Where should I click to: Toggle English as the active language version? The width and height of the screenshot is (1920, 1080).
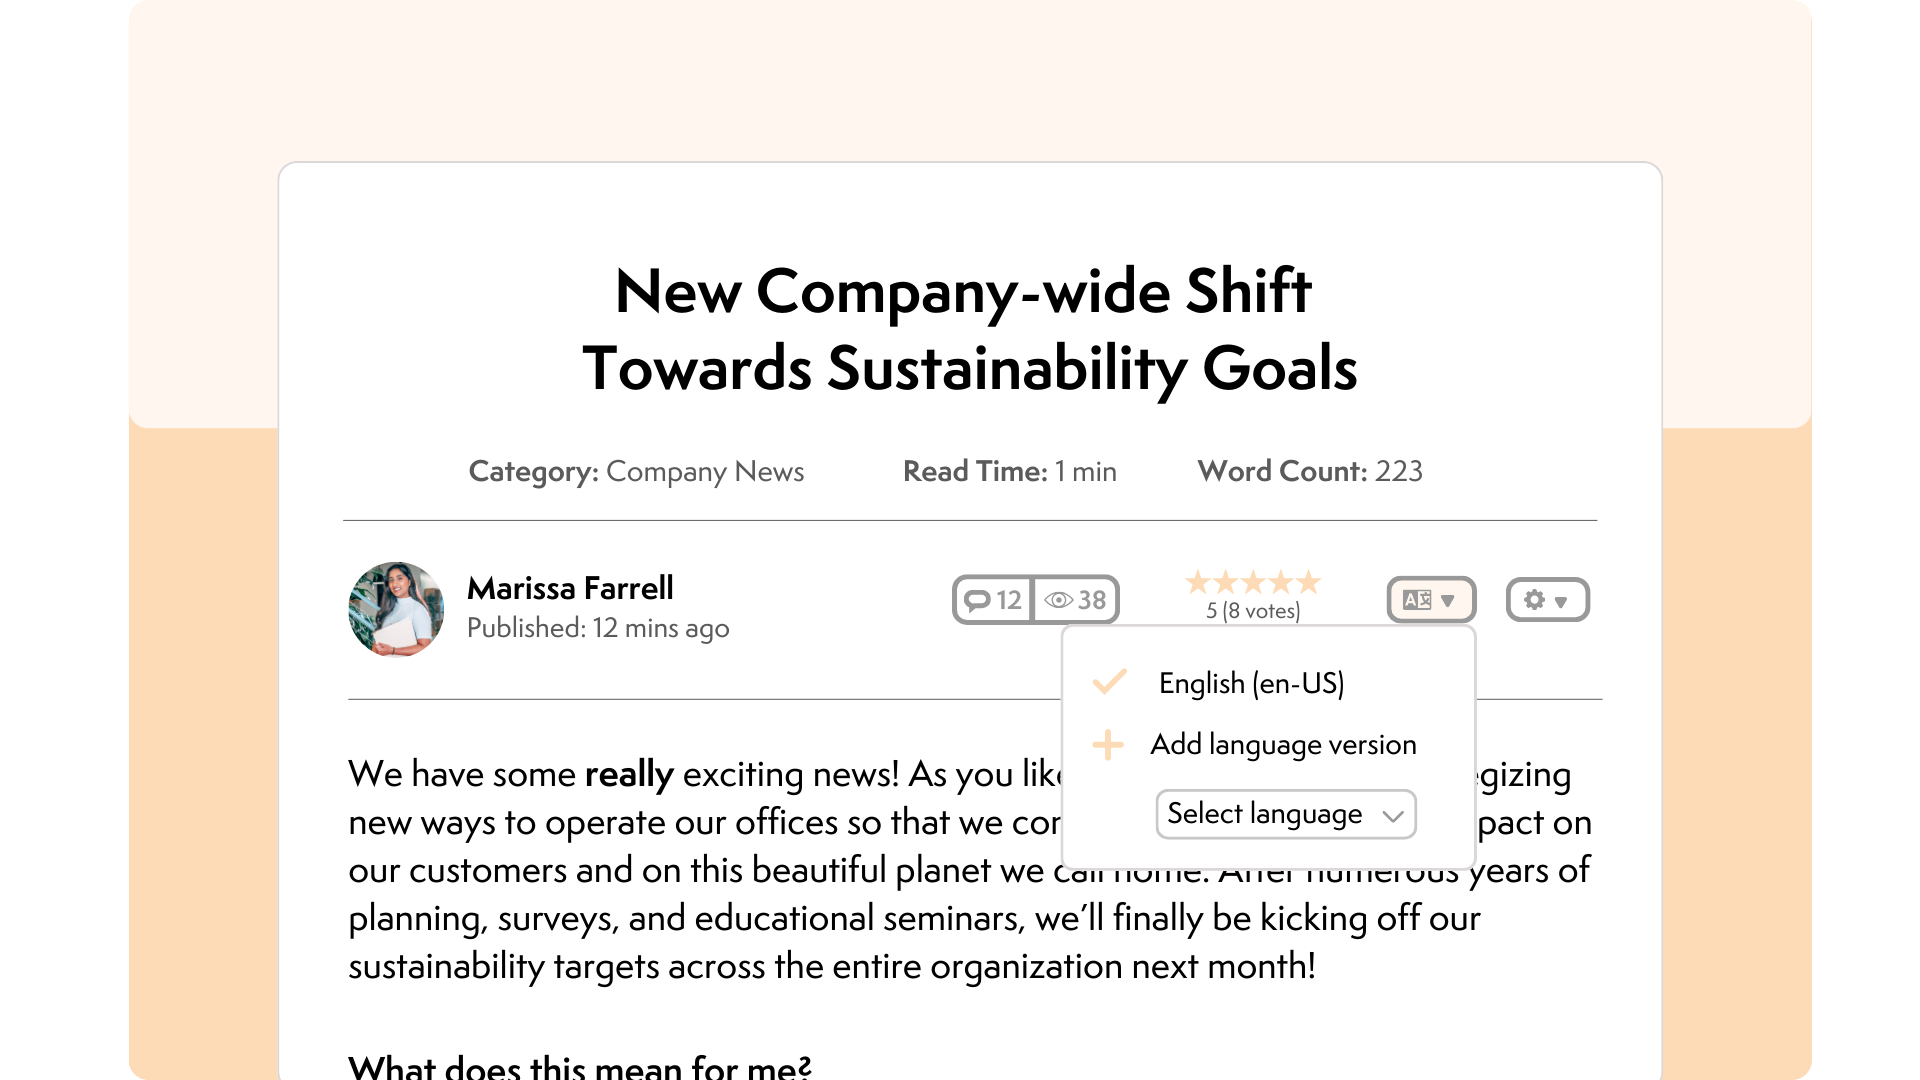[1252, 682]
